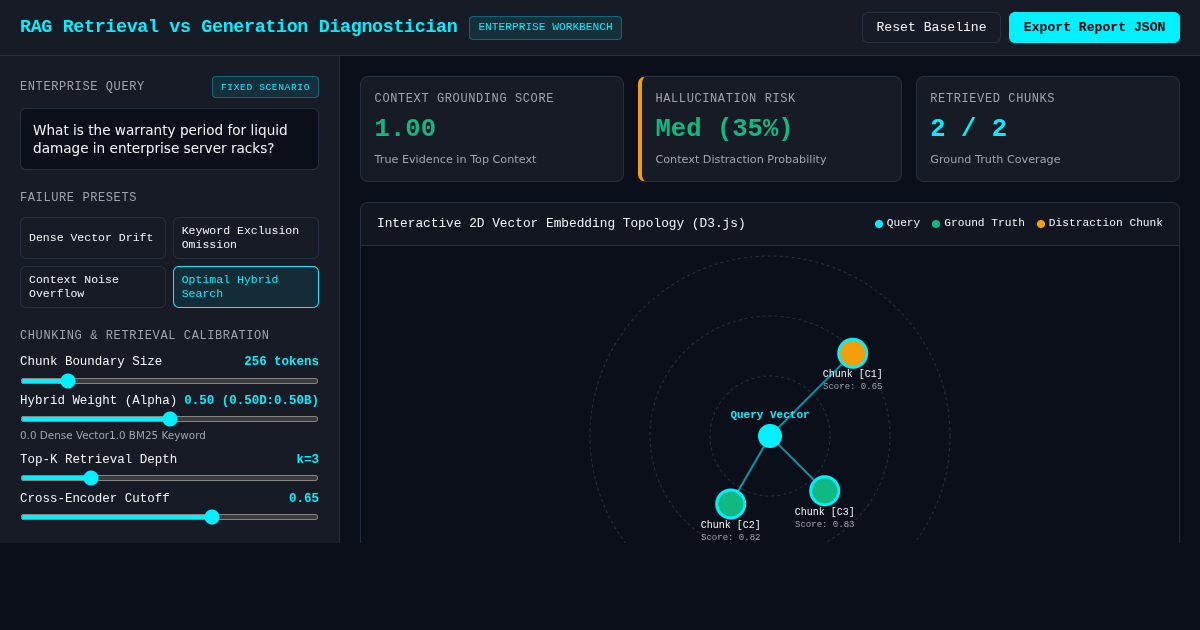Click the RAG Diagnostician page title
Viewport: 1200px width, 630px height.
238,27
